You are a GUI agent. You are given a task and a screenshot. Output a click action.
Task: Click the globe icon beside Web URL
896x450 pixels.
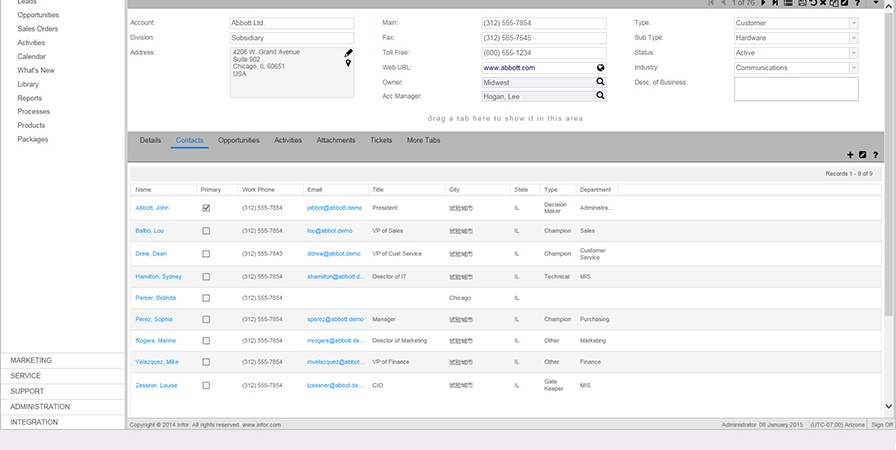click(x=601, y=67)
